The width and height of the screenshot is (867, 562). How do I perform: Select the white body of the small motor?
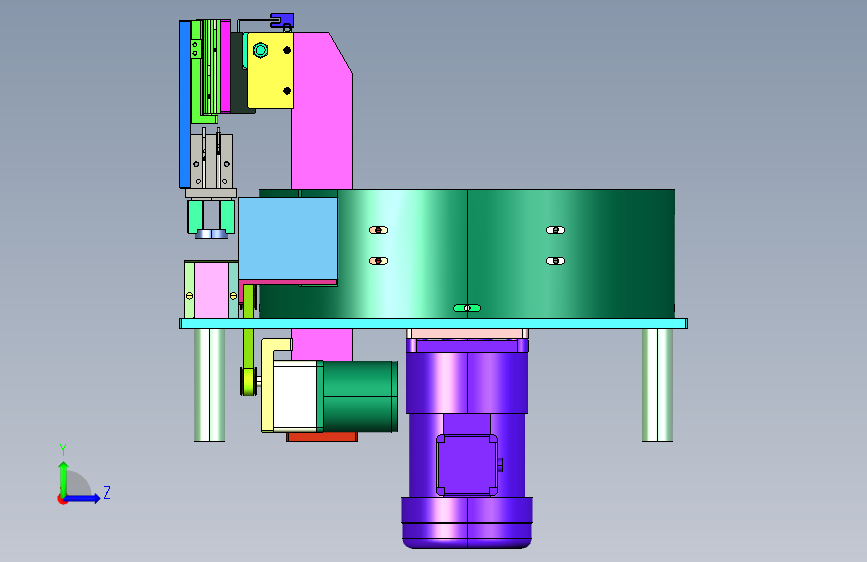pyautogui.click(x=295, y=397)
